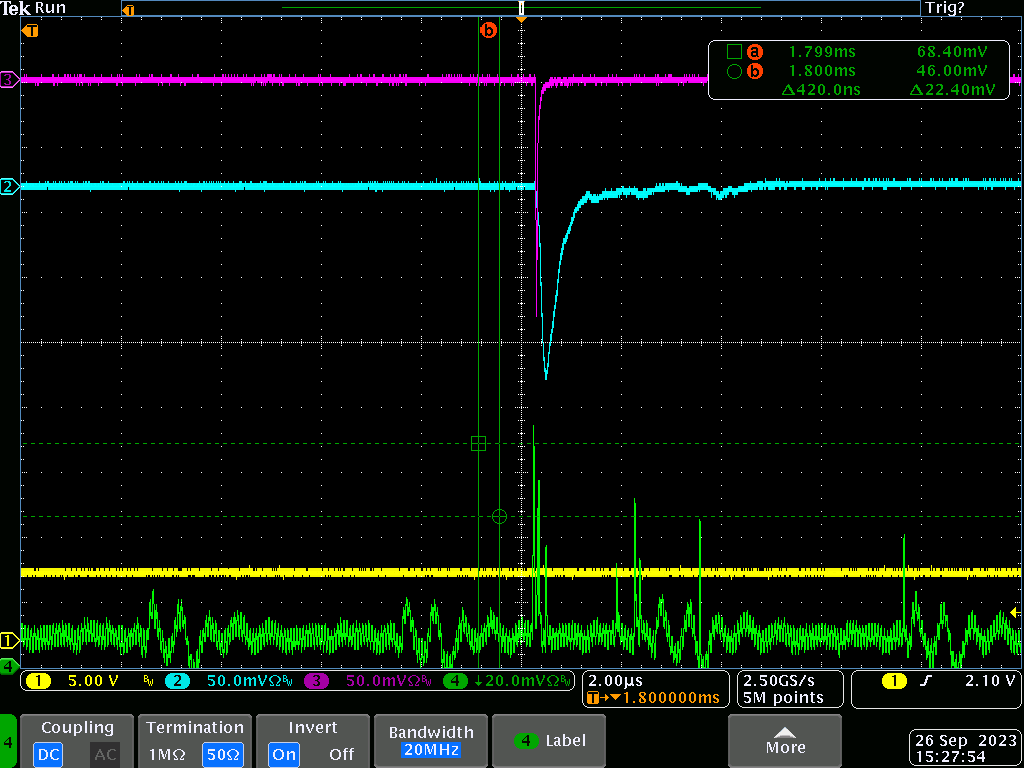Turn Invert On

pos(284,754)
